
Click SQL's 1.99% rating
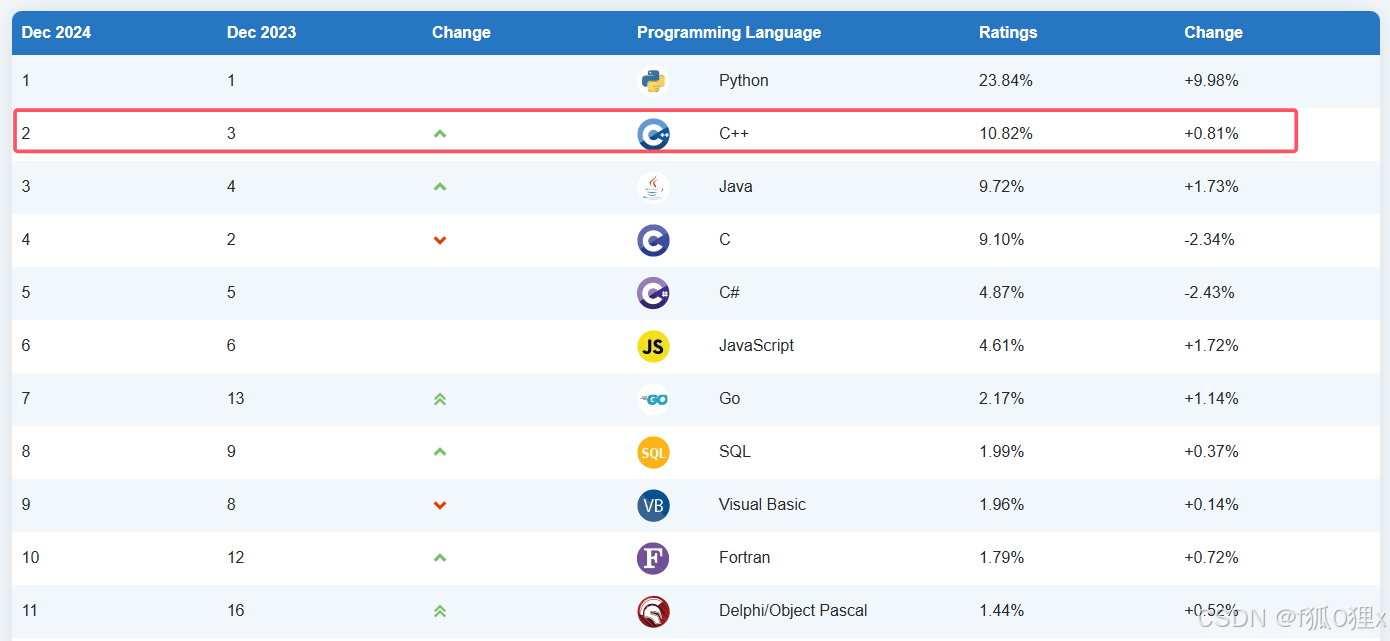(1002, 451)
